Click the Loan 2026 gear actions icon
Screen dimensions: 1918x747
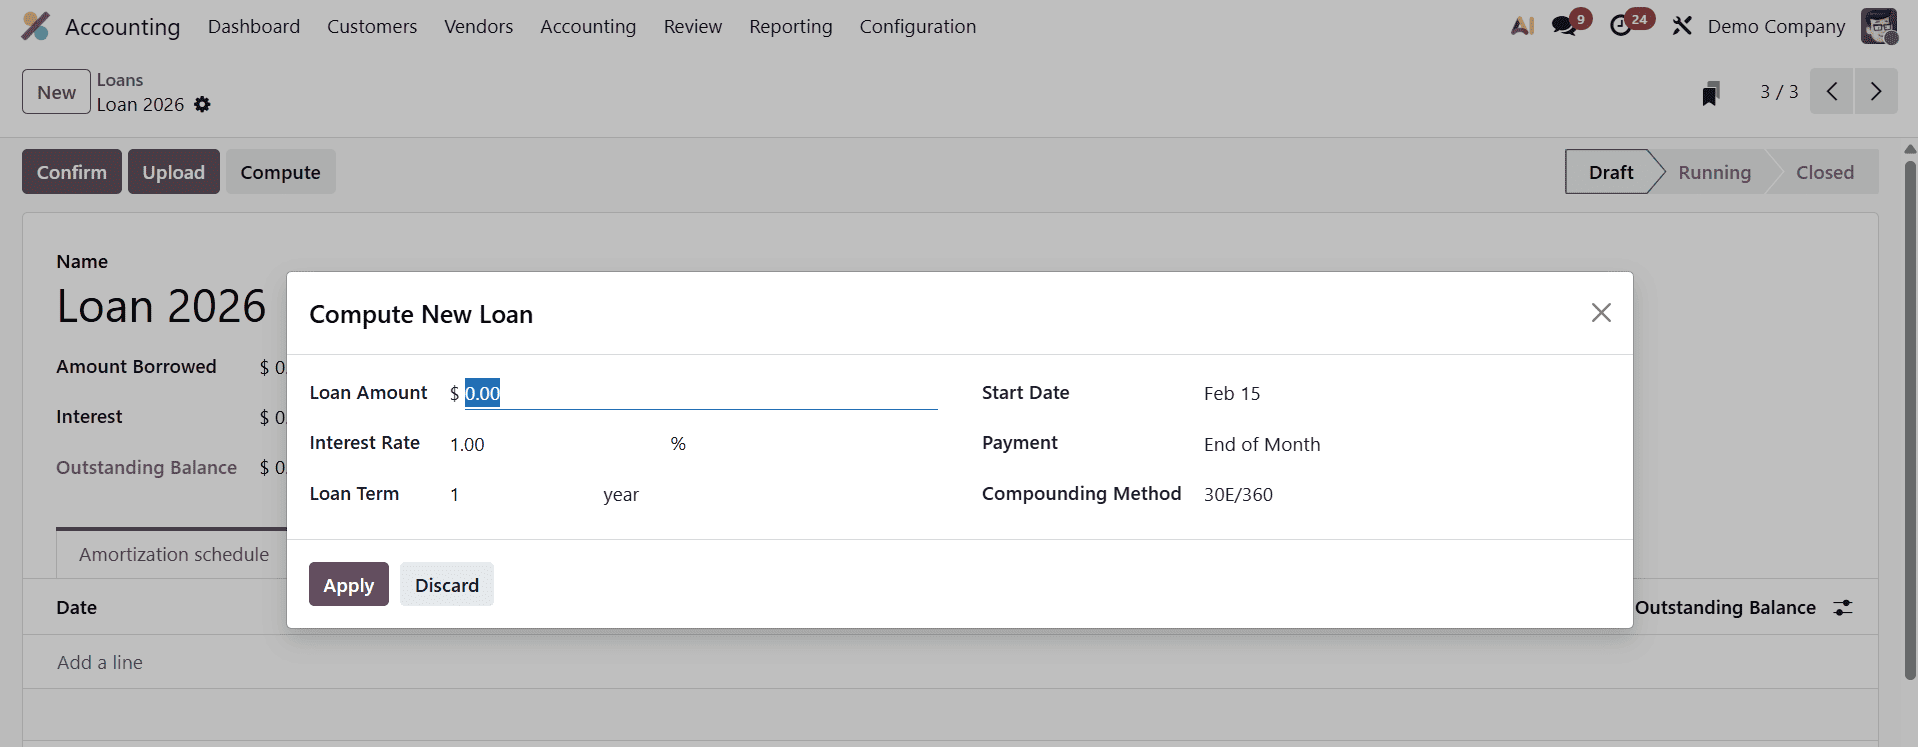(x=202, y=105)
